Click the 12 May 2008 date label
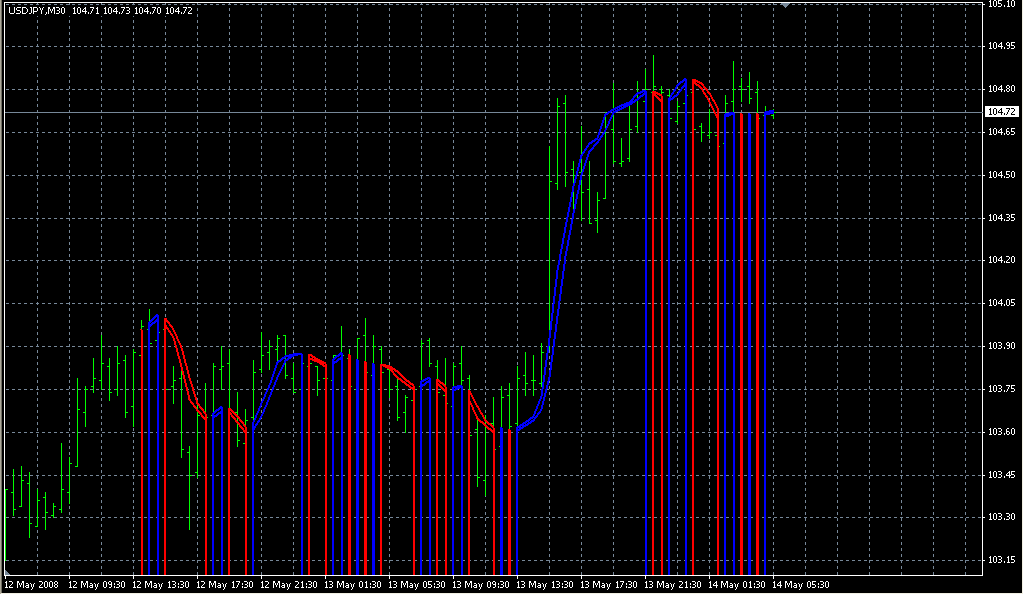This screenshot has height=594, width=1024. pyautogui.click(x=29, y=584)
